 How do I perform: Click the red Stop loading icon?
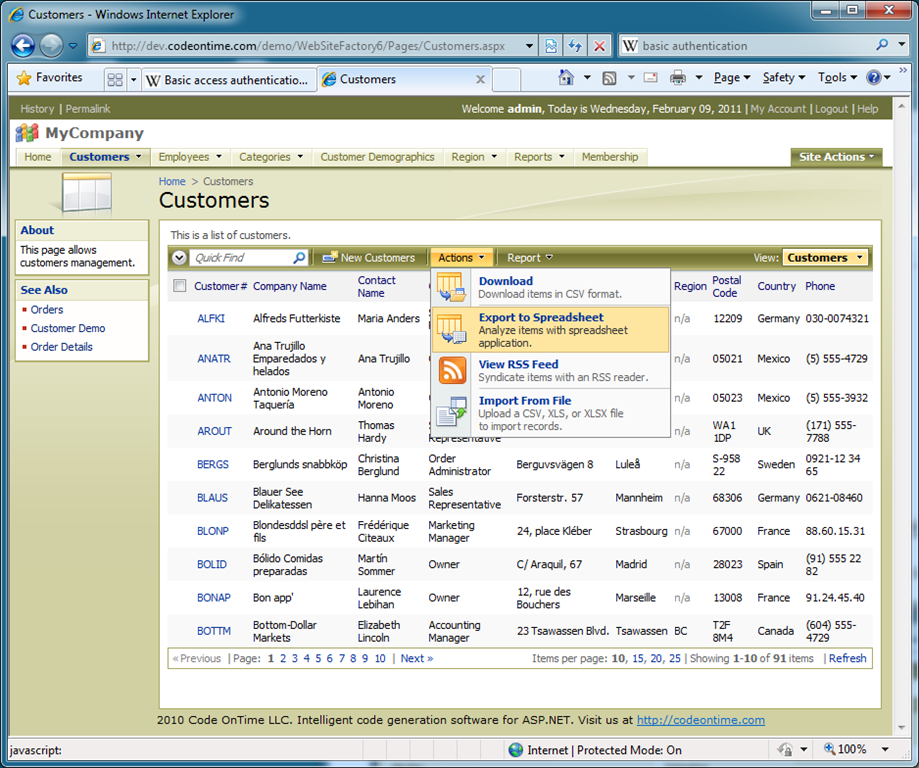(x=599, y=46)
